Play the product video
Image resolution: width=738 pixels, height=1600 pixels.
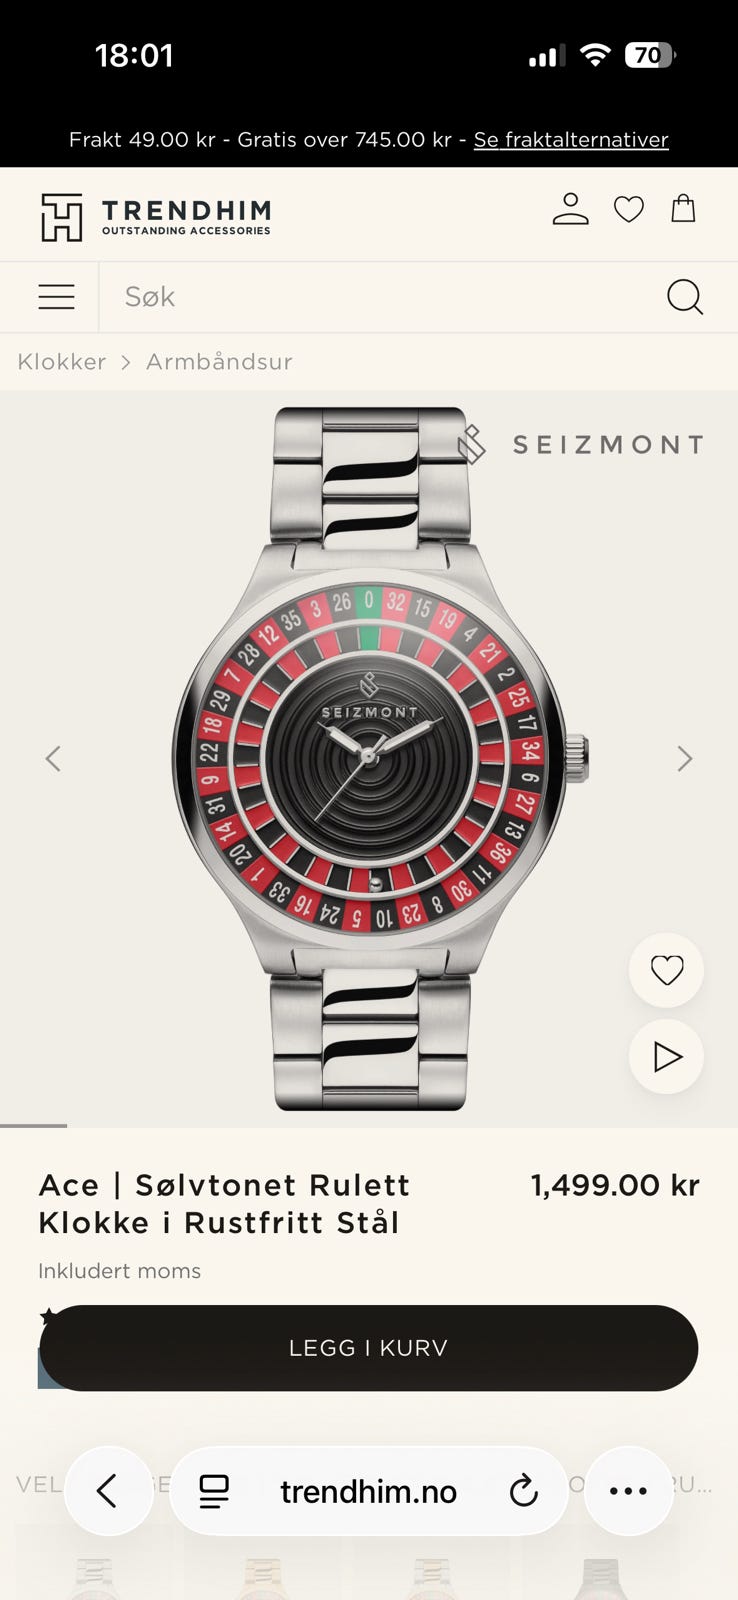point(666,1056)
